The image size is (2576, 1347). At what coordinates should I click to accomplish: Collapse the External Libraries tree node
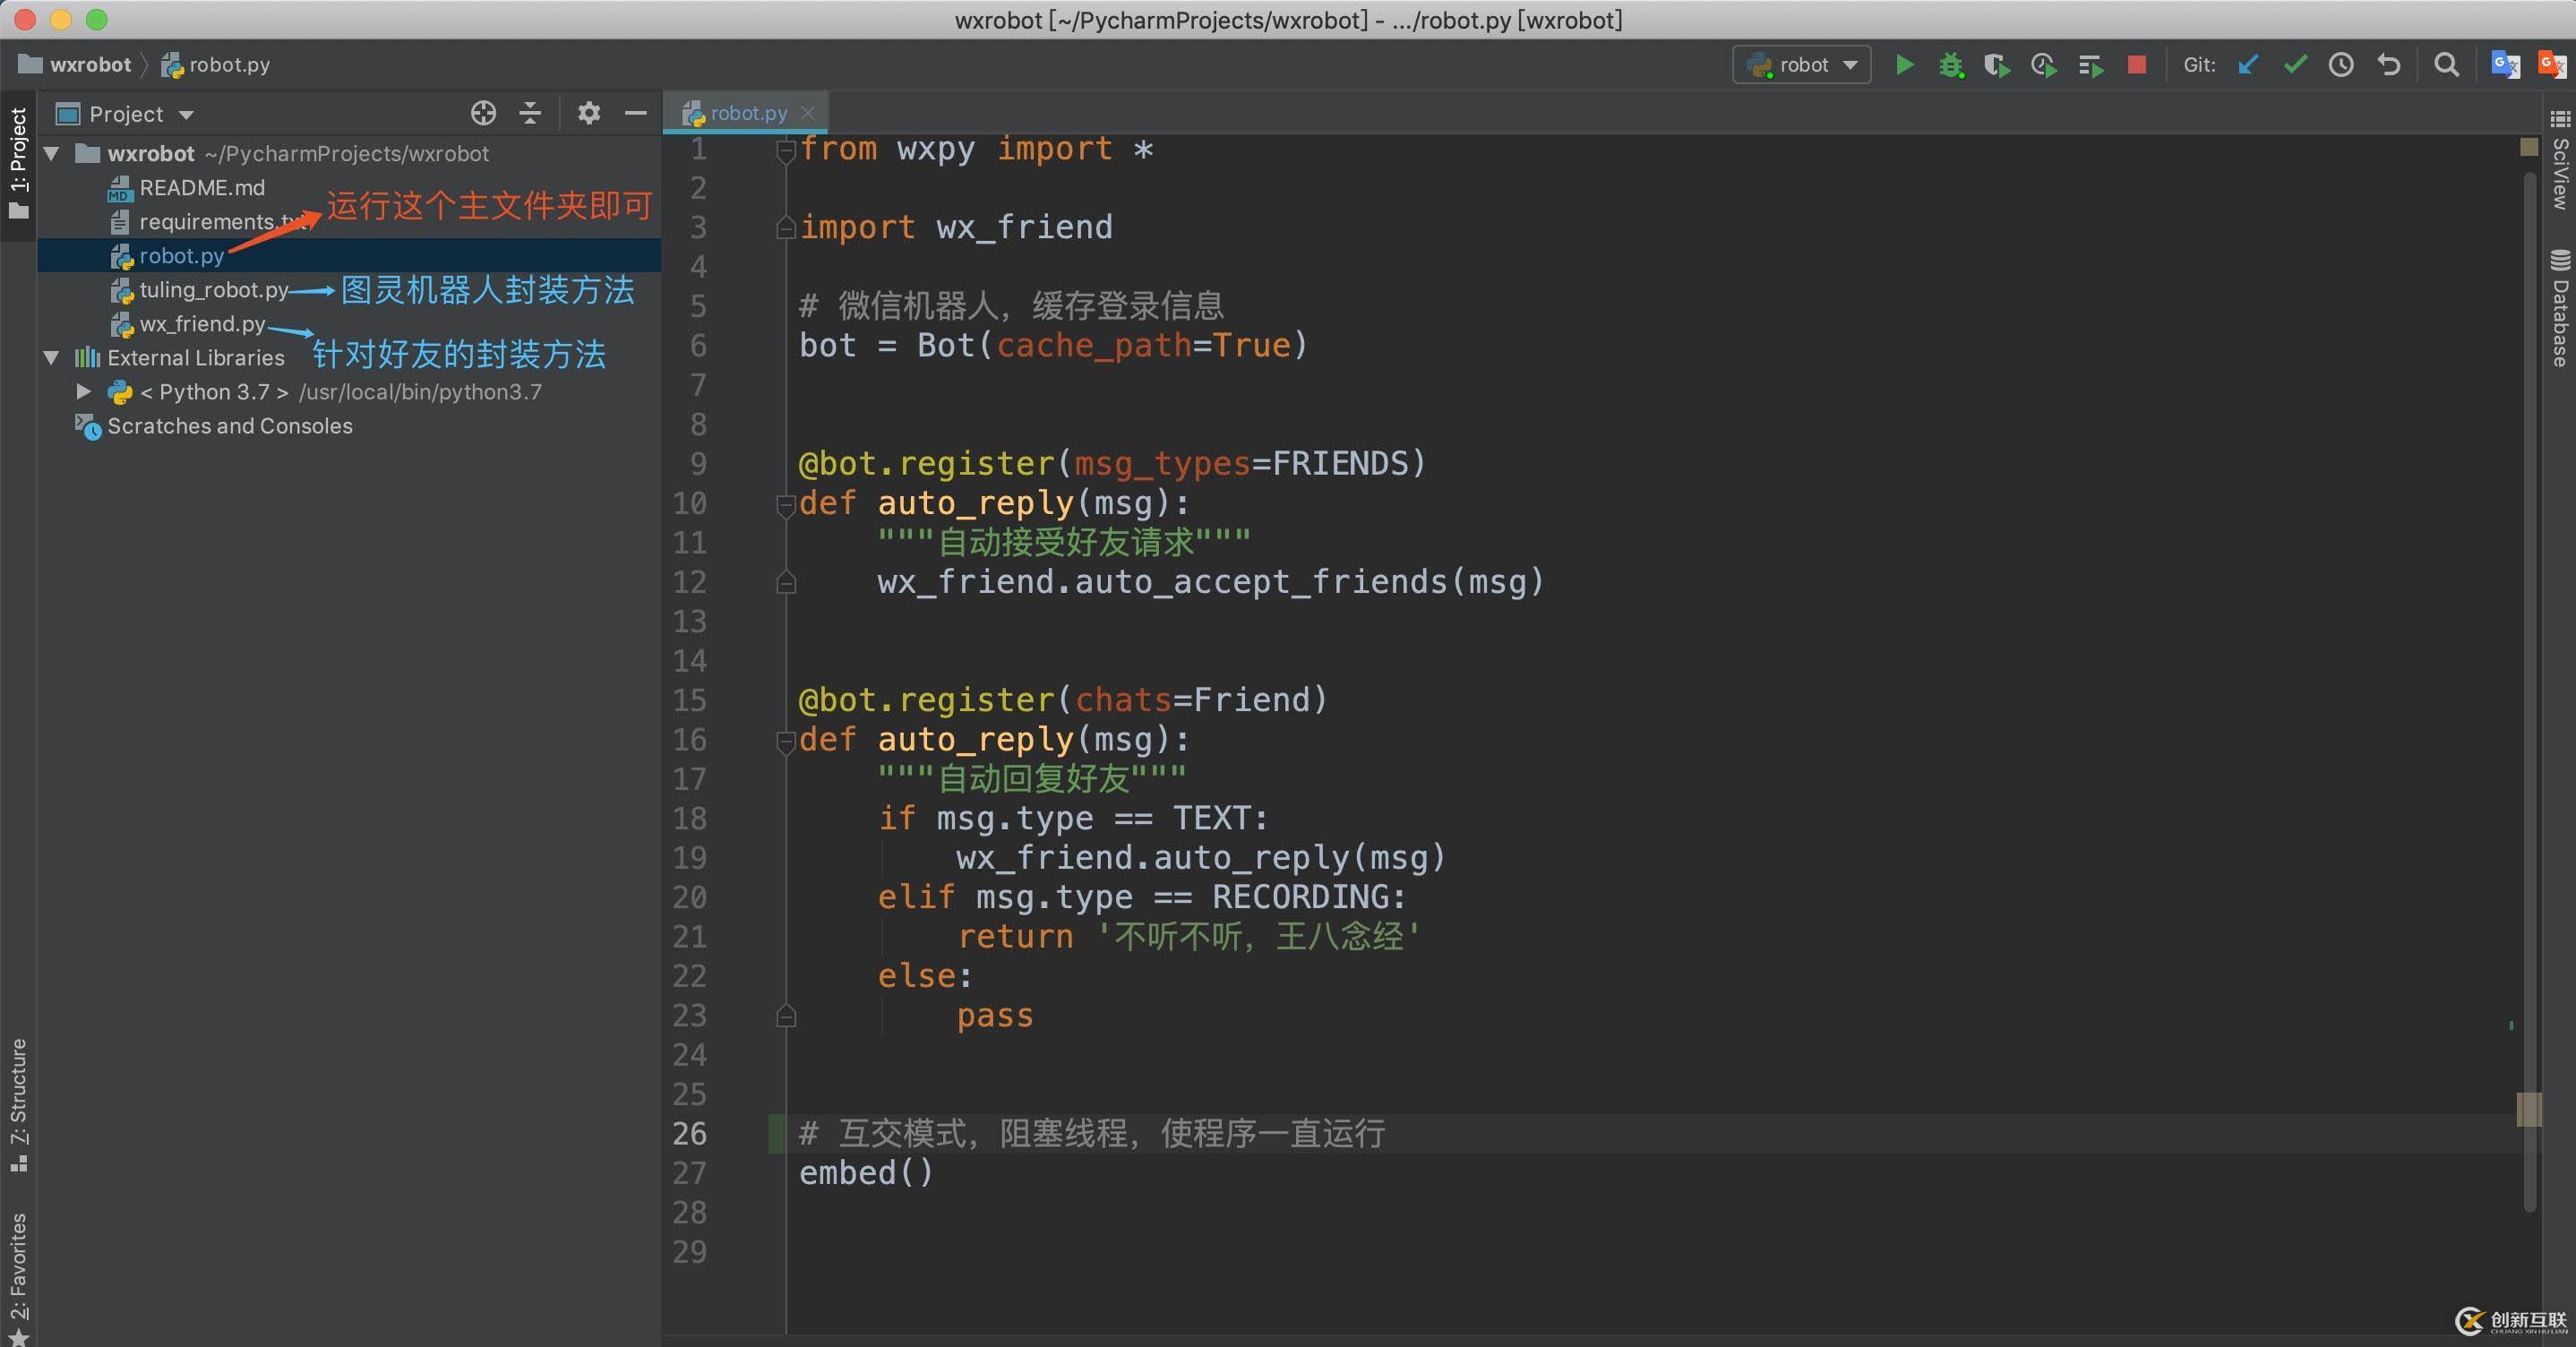[51, 358]
